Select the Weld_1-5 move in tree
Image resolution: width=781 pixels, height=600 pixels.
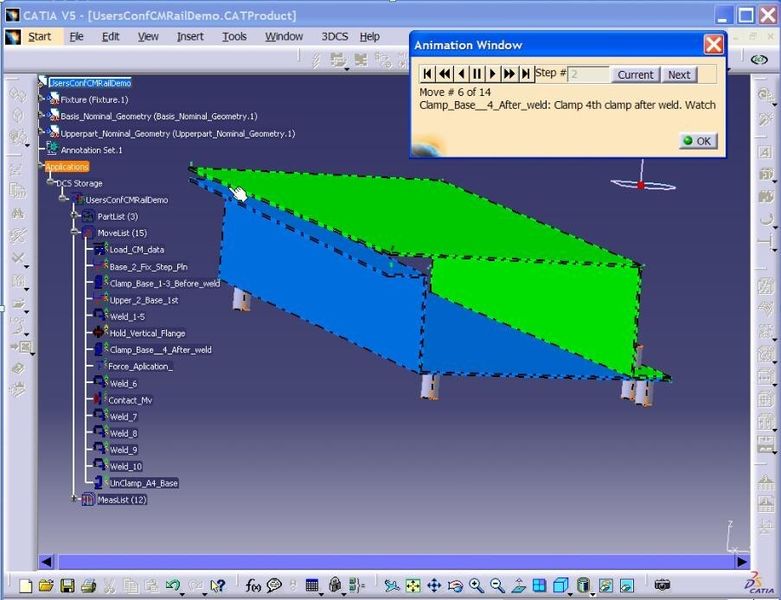[x=128, y=317]
